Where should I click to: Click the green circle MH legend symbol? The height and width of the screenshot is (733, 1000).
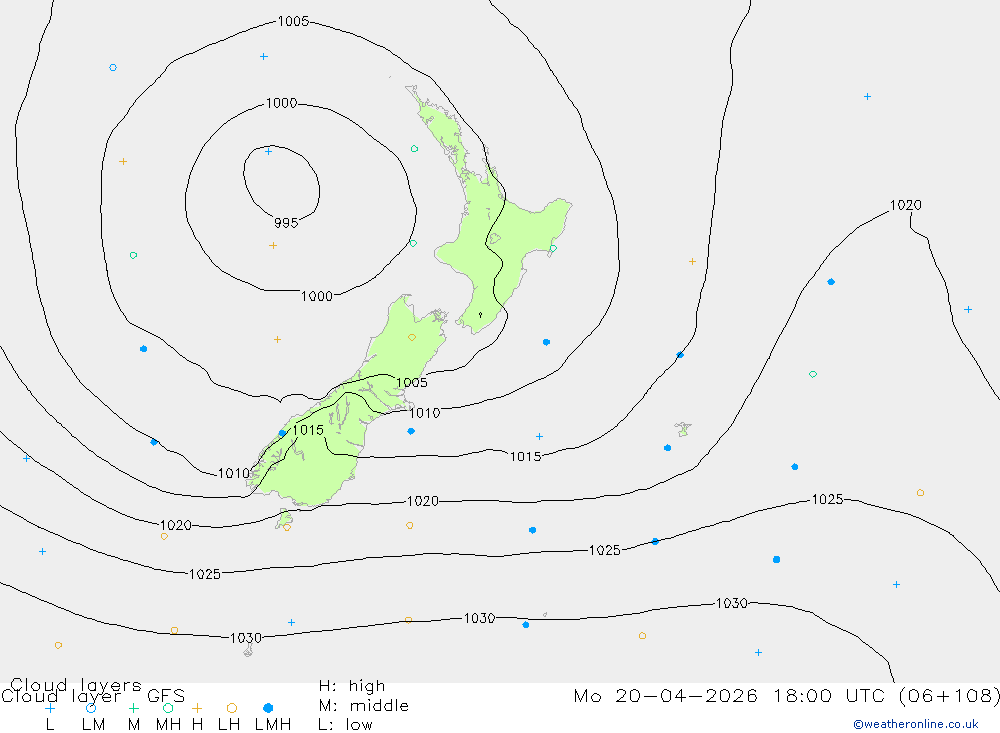pos(168,708)
